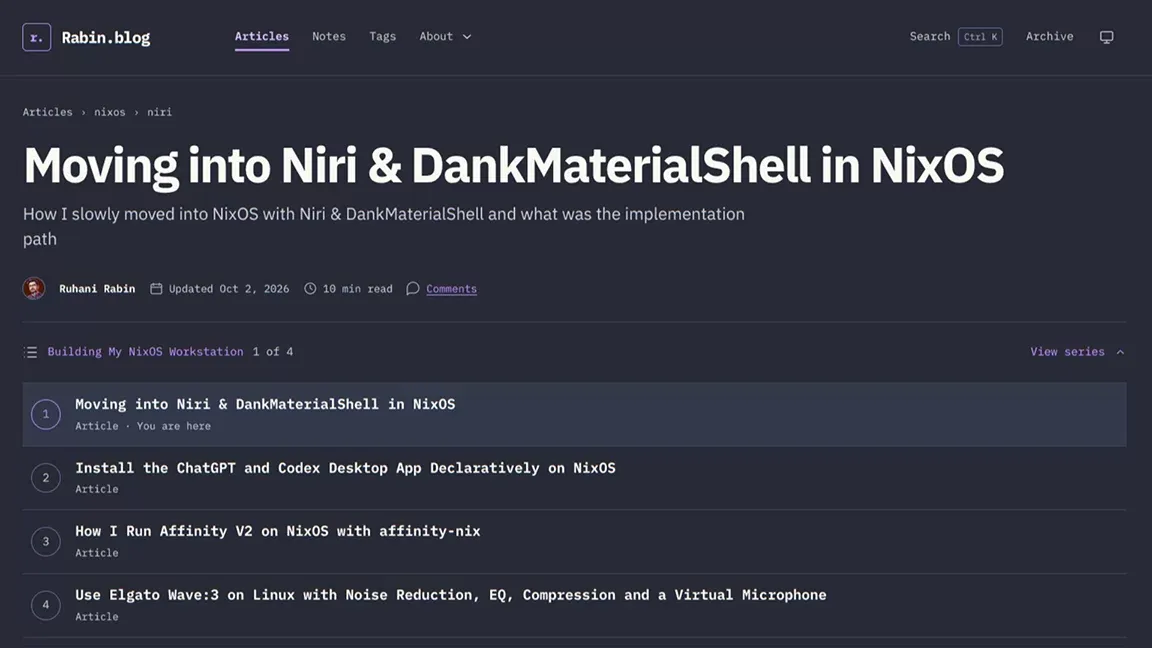Click the niri breadcrumb

(159, 112)
